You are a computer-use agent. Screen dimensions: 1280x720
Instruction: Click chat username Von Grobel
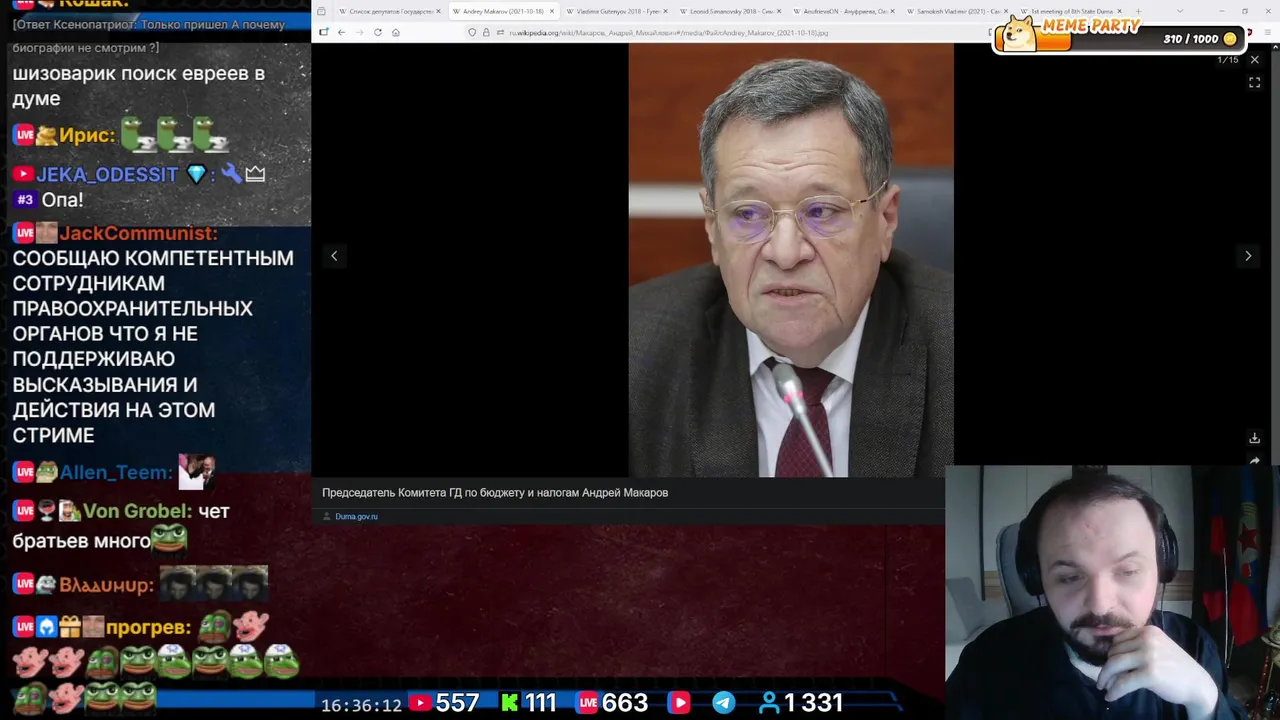point(137,511)
